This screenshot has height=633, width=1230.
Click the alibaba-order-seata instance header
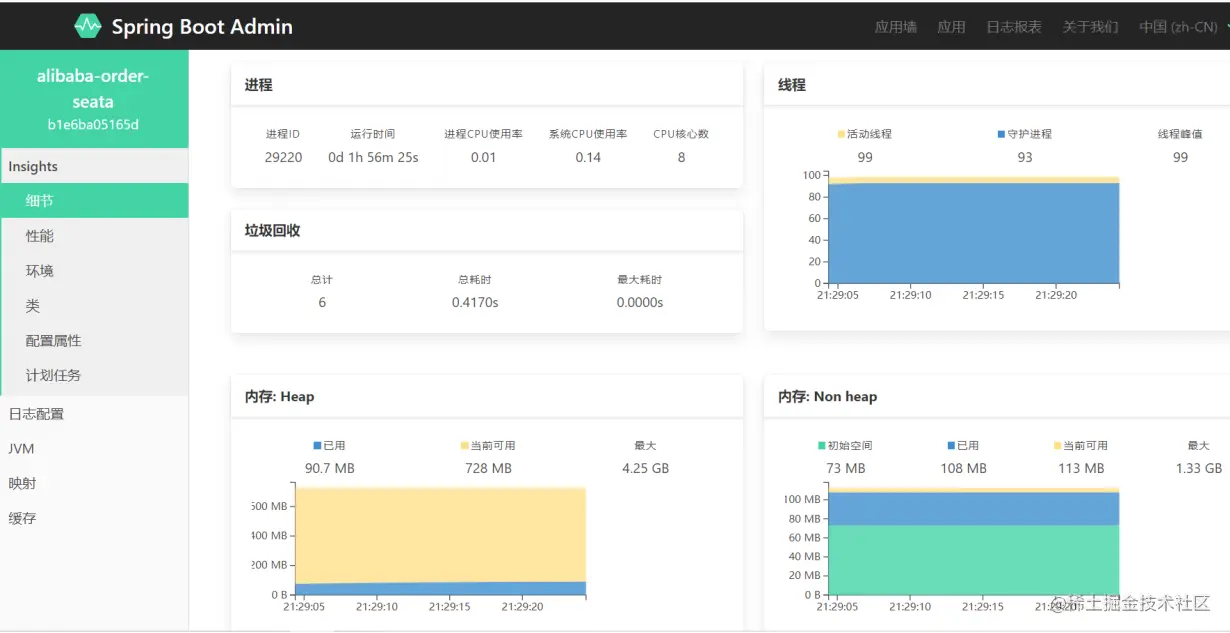coord(94,99)
